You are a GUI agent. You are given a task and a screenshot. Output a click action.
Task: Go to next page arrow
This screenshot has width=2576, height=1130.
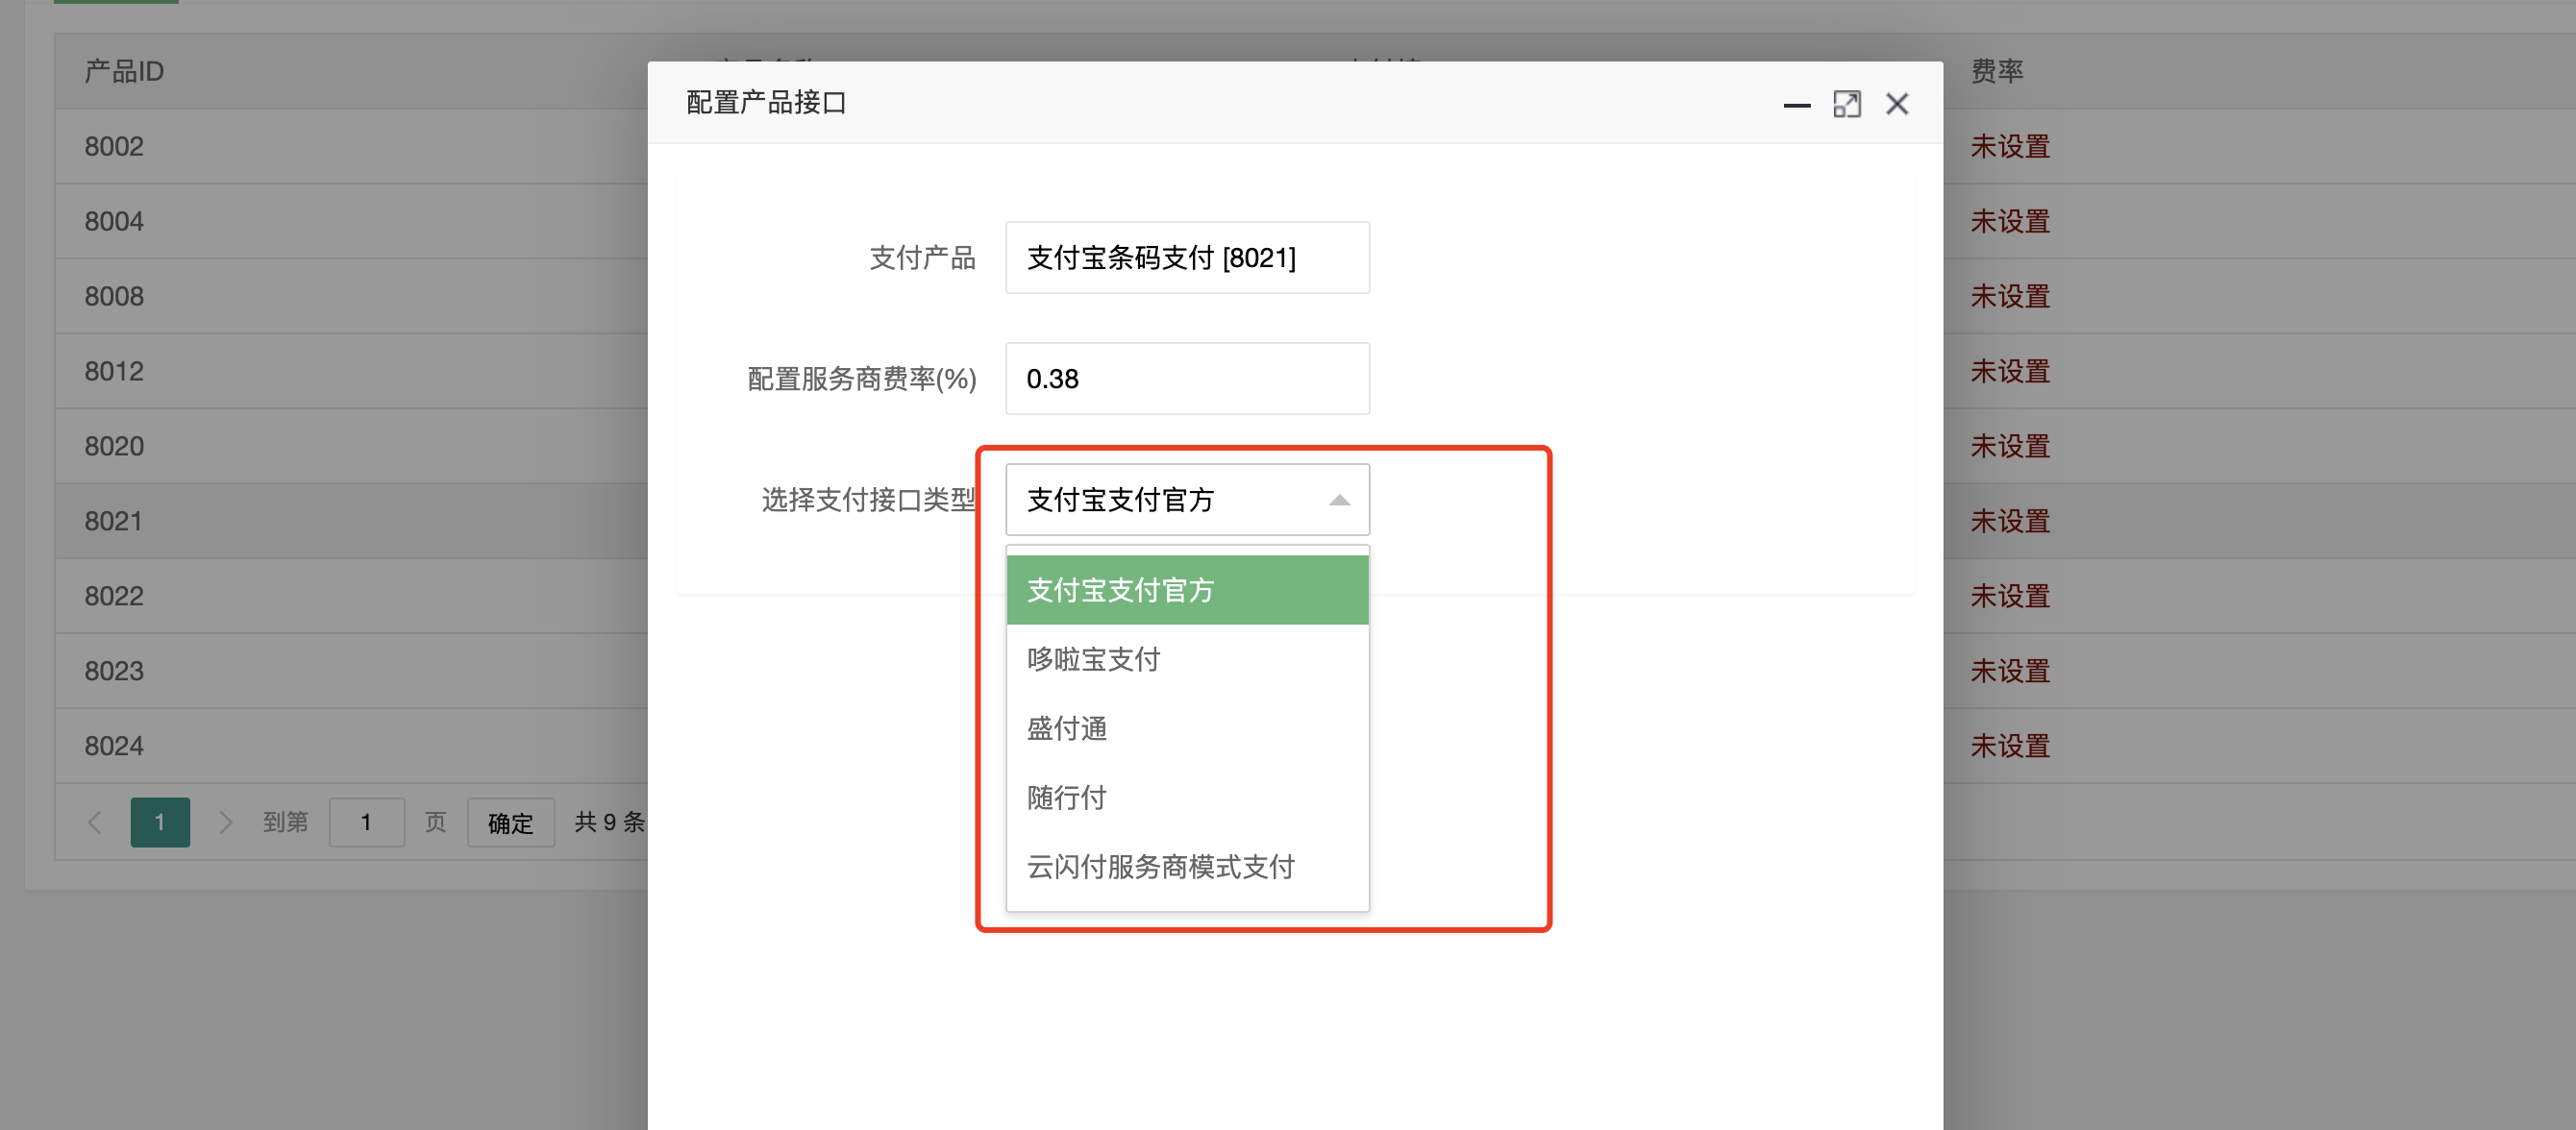pos(225,822)
